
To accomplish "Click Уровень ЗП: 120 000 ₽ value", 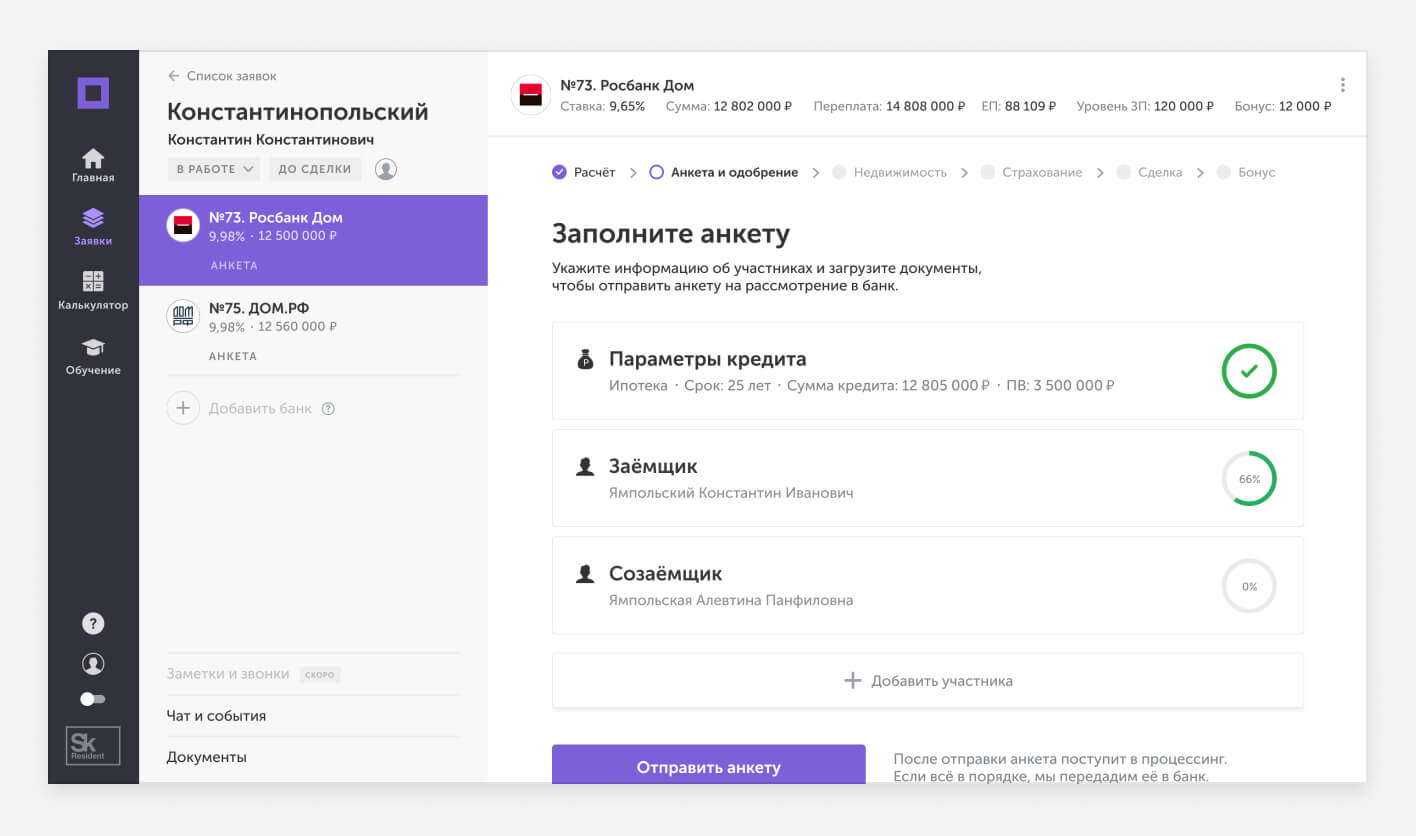I will (1184, 106).
